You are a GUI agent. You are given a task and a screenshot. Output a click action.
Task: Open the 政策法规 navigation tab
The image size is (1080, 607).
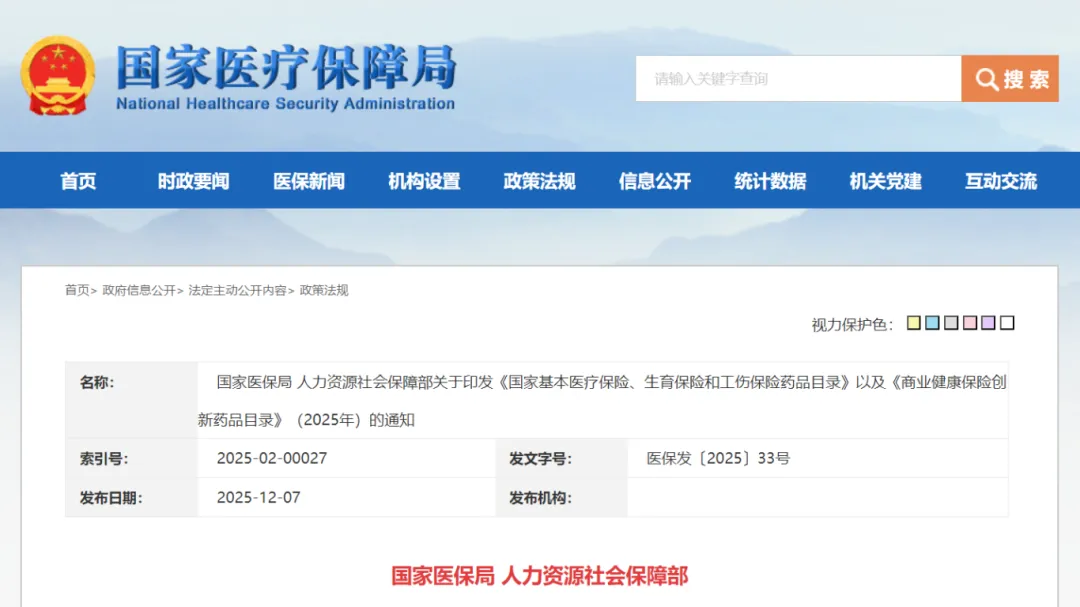pos(539,181)
